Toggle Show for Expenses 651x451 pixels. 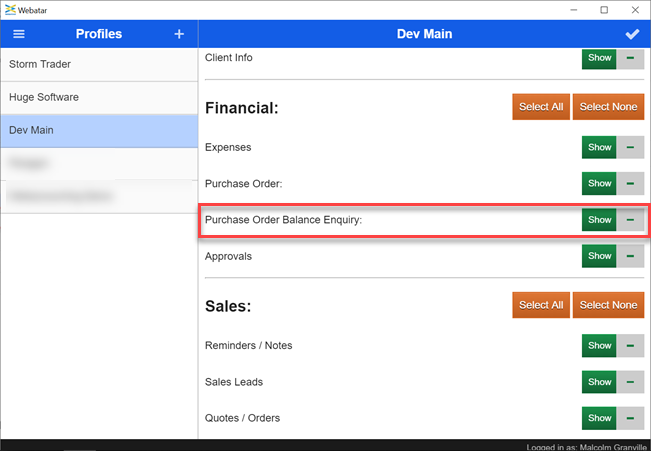point(599,148)
